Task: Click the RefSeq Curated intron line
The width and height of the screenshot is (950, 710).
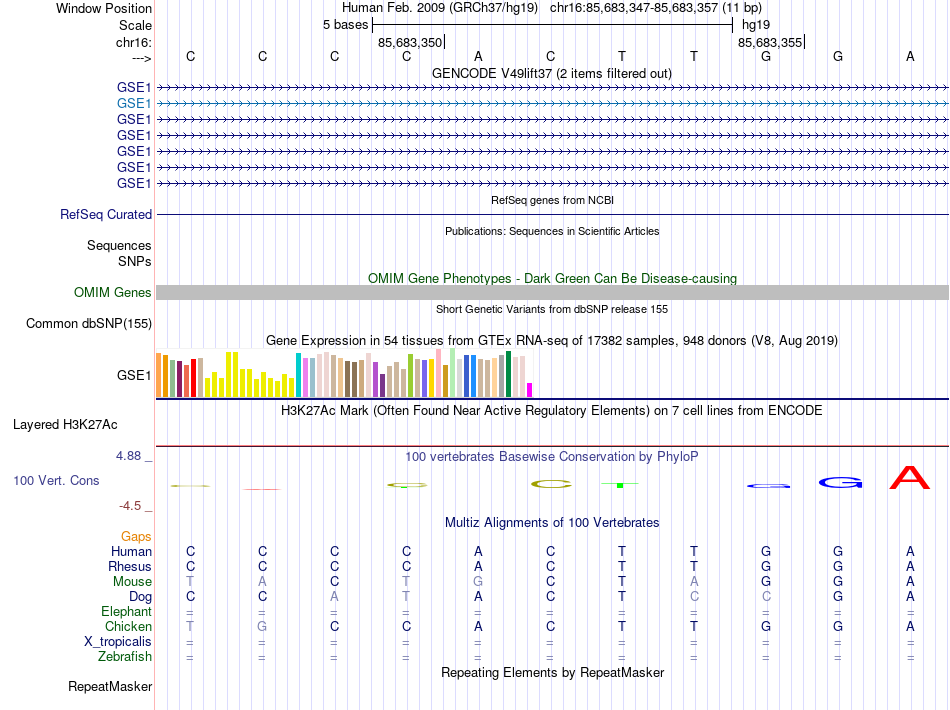Action: [x=552, y=214]
